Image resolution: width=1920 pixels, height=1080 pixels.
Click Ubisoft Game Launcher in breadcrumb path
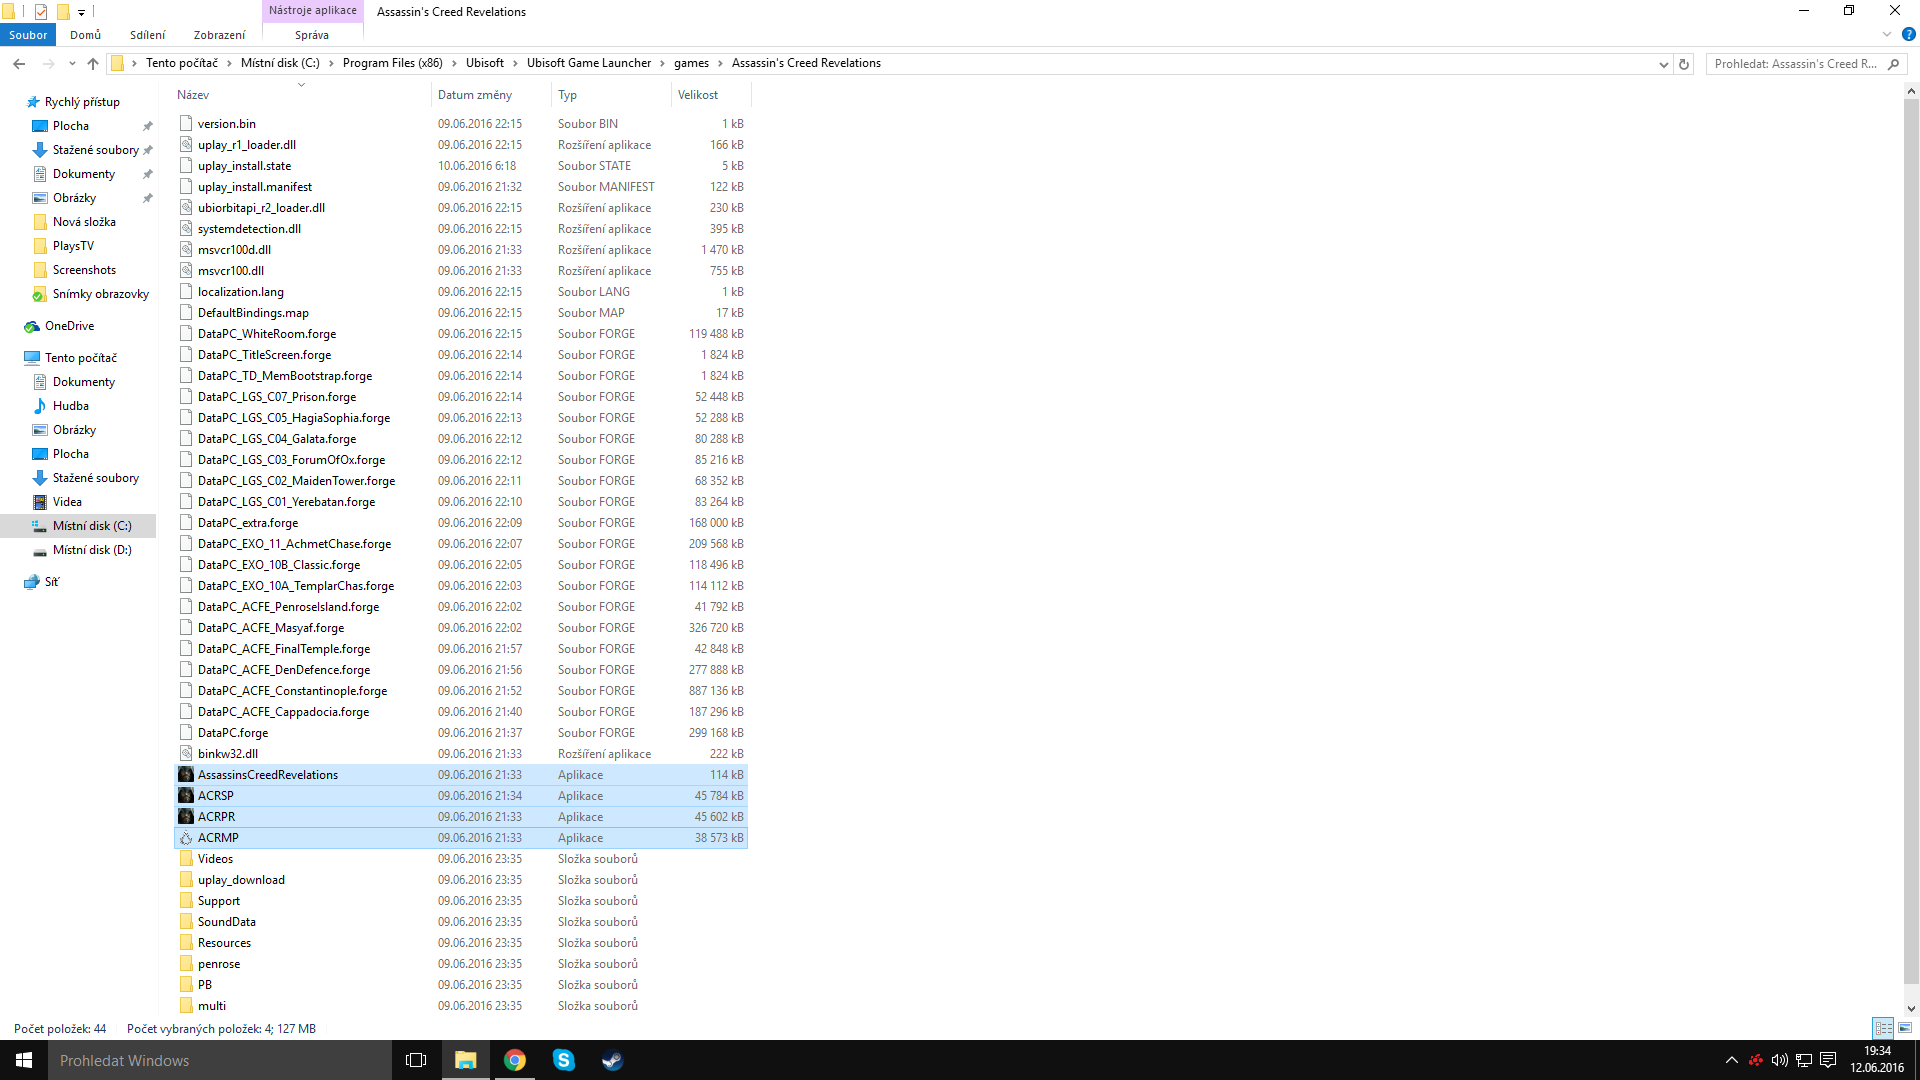pos(588,63)
